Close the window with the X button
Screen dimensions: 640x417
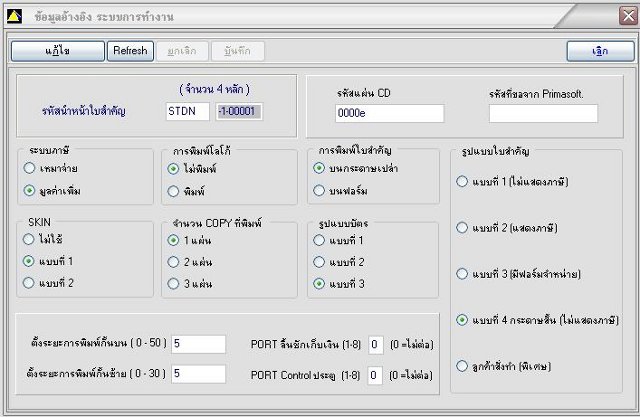pos(628,16)
